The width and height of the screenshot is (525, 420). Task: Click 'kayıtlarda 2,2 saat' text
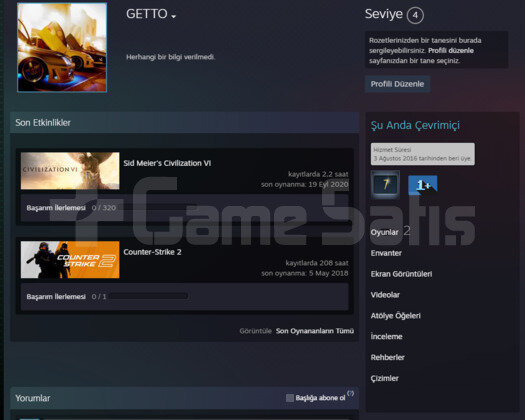(318, 174)
